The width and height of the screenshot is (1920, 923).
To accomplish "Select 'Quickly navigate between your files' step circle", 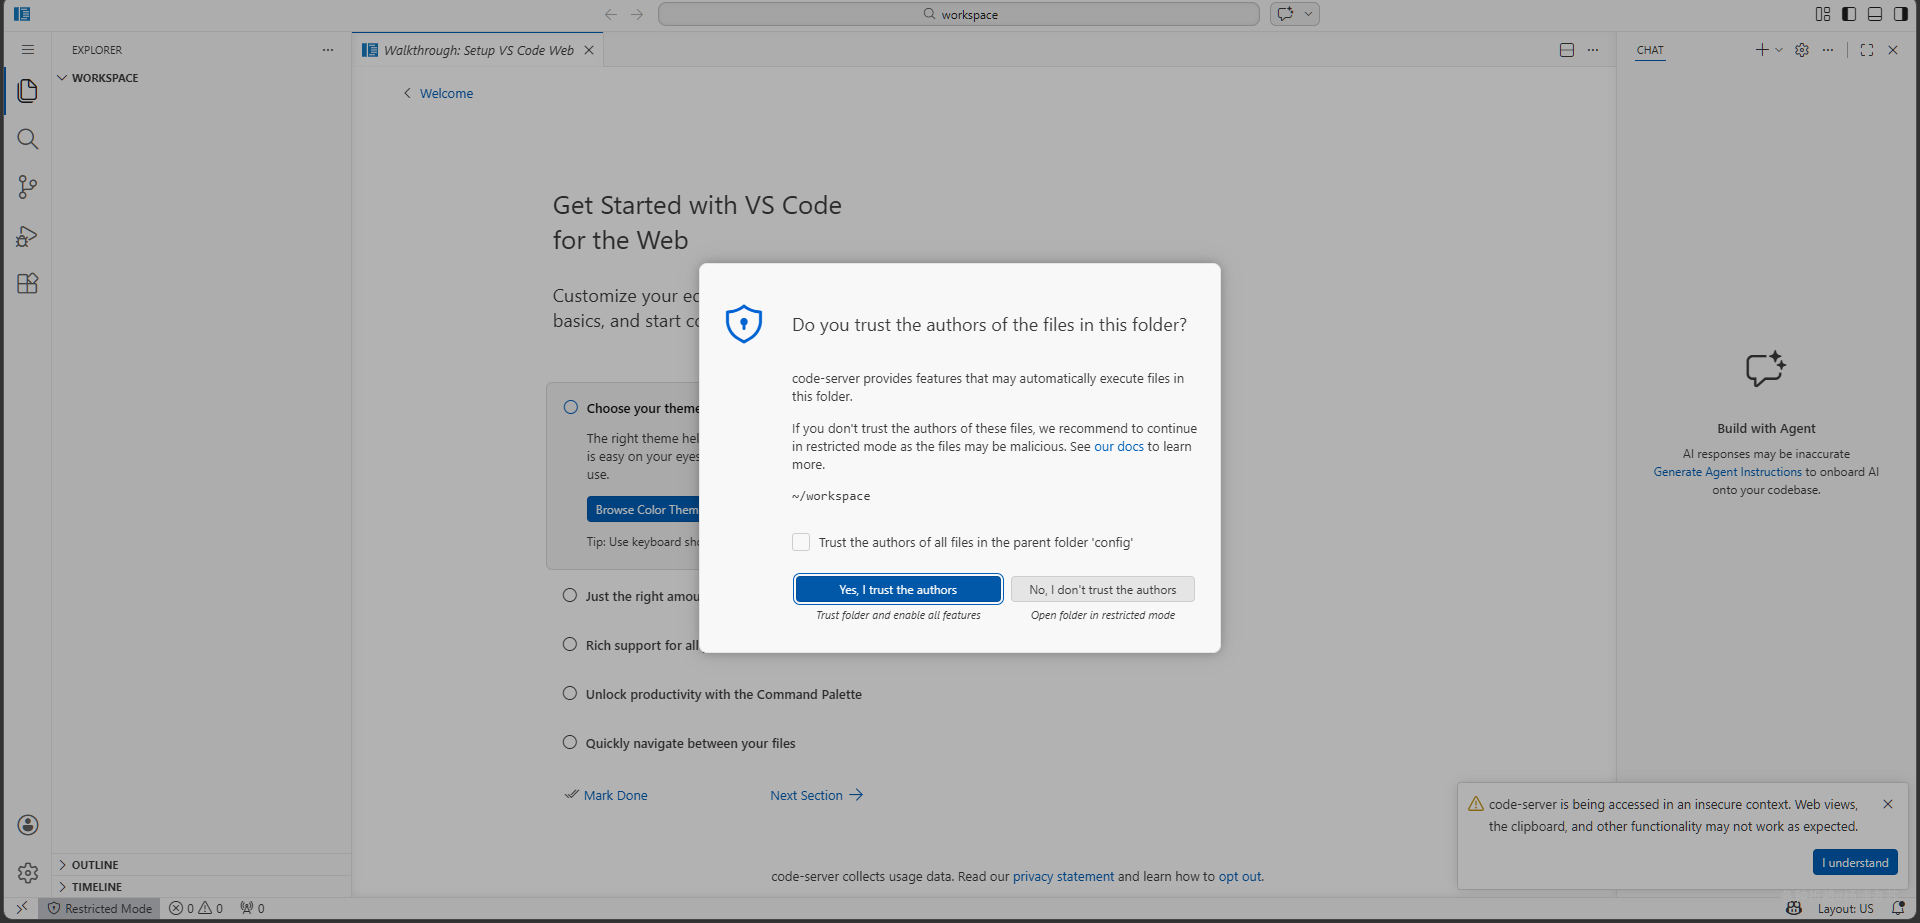I will coord(570,742).
